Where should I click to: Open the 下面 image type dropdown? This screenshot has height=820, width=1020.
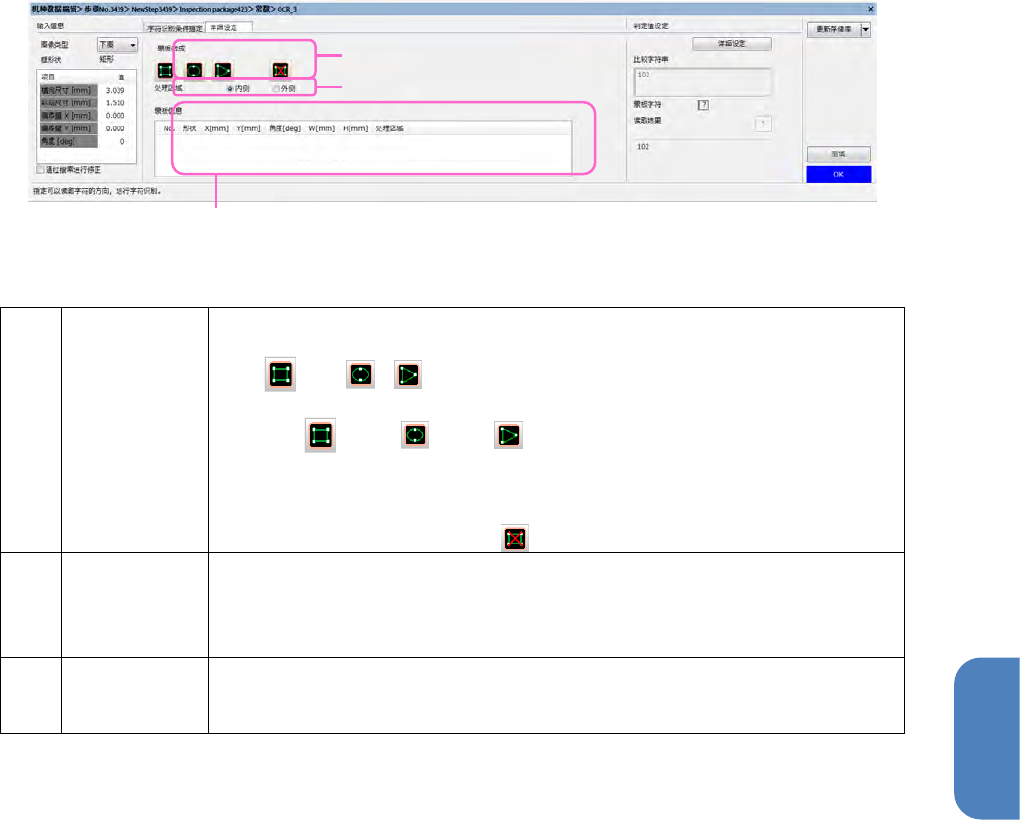click(x=117, y=44)
